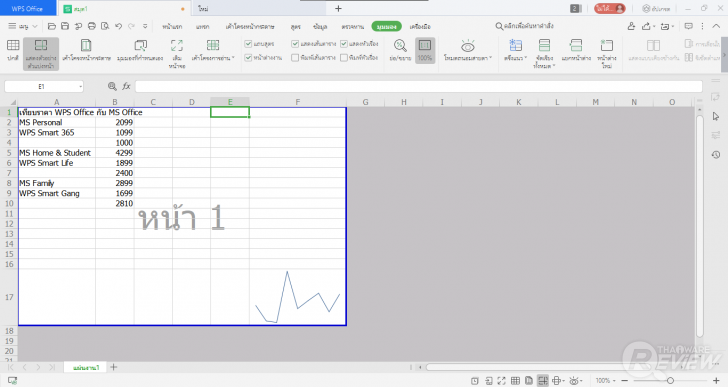Open the share export dropdown arrow
This screenshot has width=728, height=387.
click(654, 26)
